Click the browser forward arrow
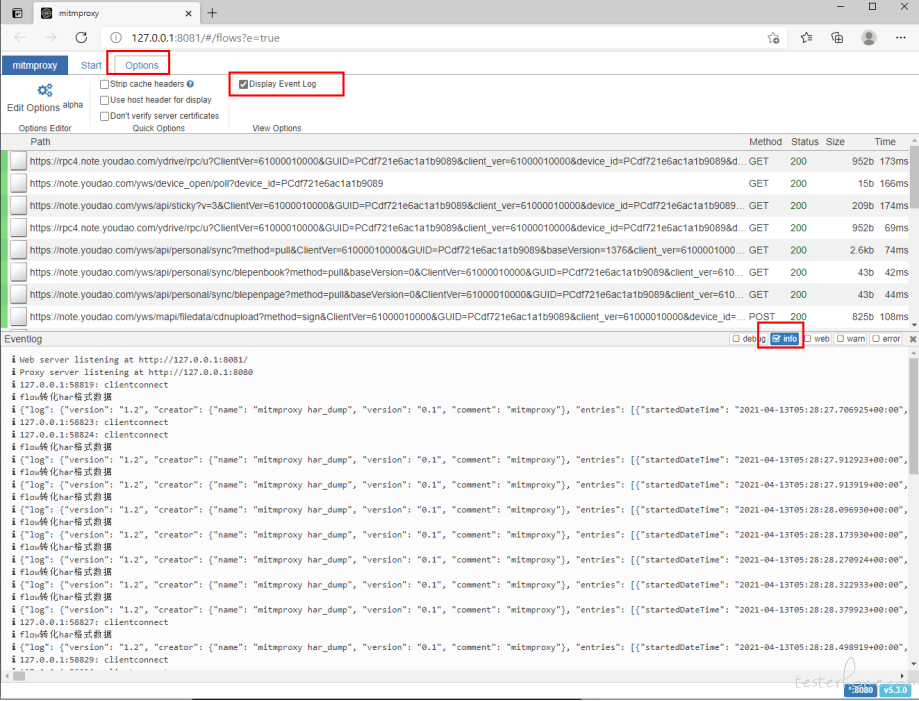Image resolution: width=919 pixels, height=701 pixels. tap(51, 38)
